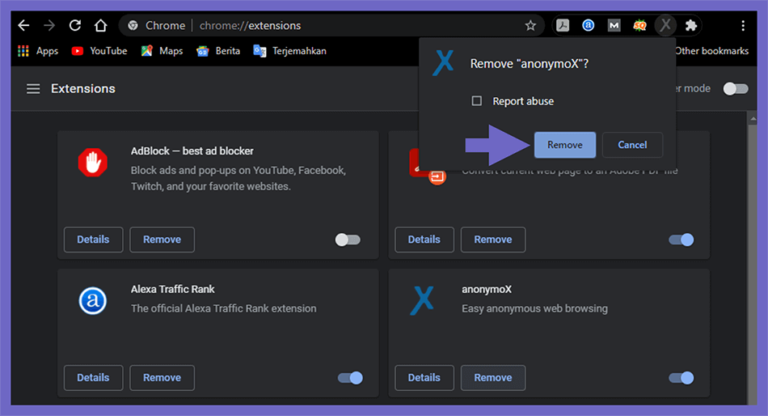This screenshot has height=416, width=768.
Task: Click the AdBlock red hand icon
Action: pos(93,163)
